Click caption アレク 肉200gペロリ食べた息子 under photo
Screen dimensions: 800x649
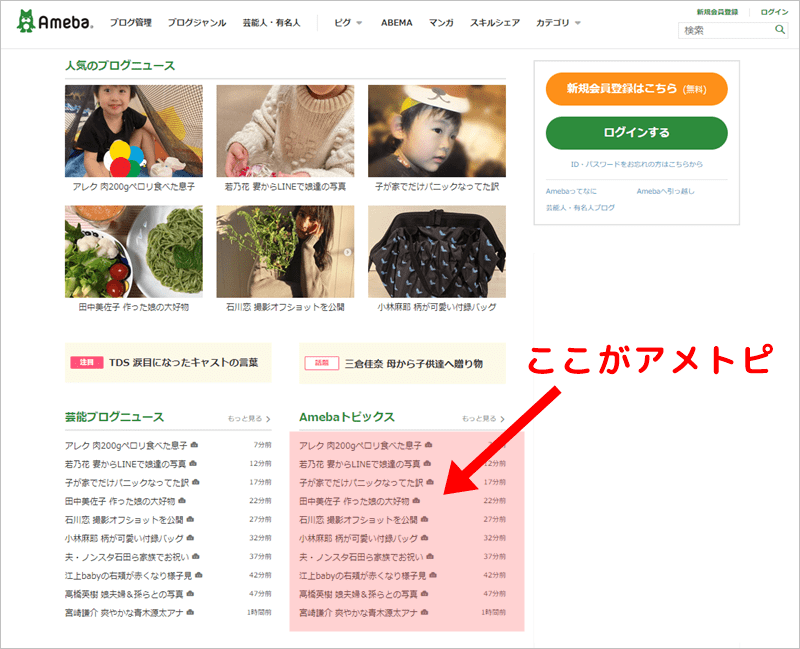[134, 187]
